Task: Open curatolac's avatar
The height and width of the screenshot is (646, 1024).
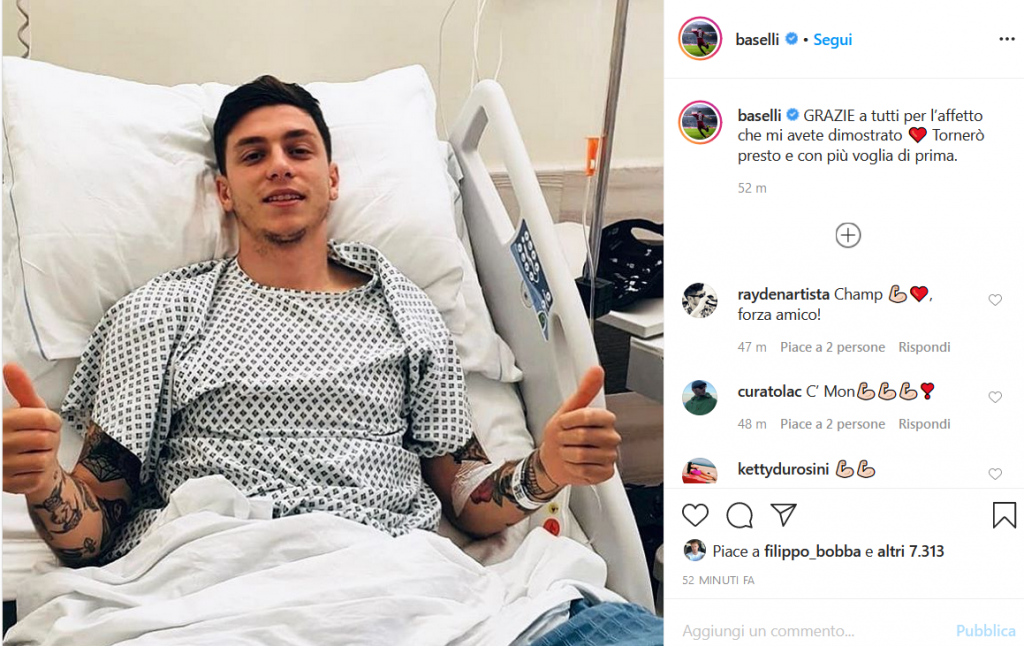Action: pyautogui.click(x=699, y=397)
